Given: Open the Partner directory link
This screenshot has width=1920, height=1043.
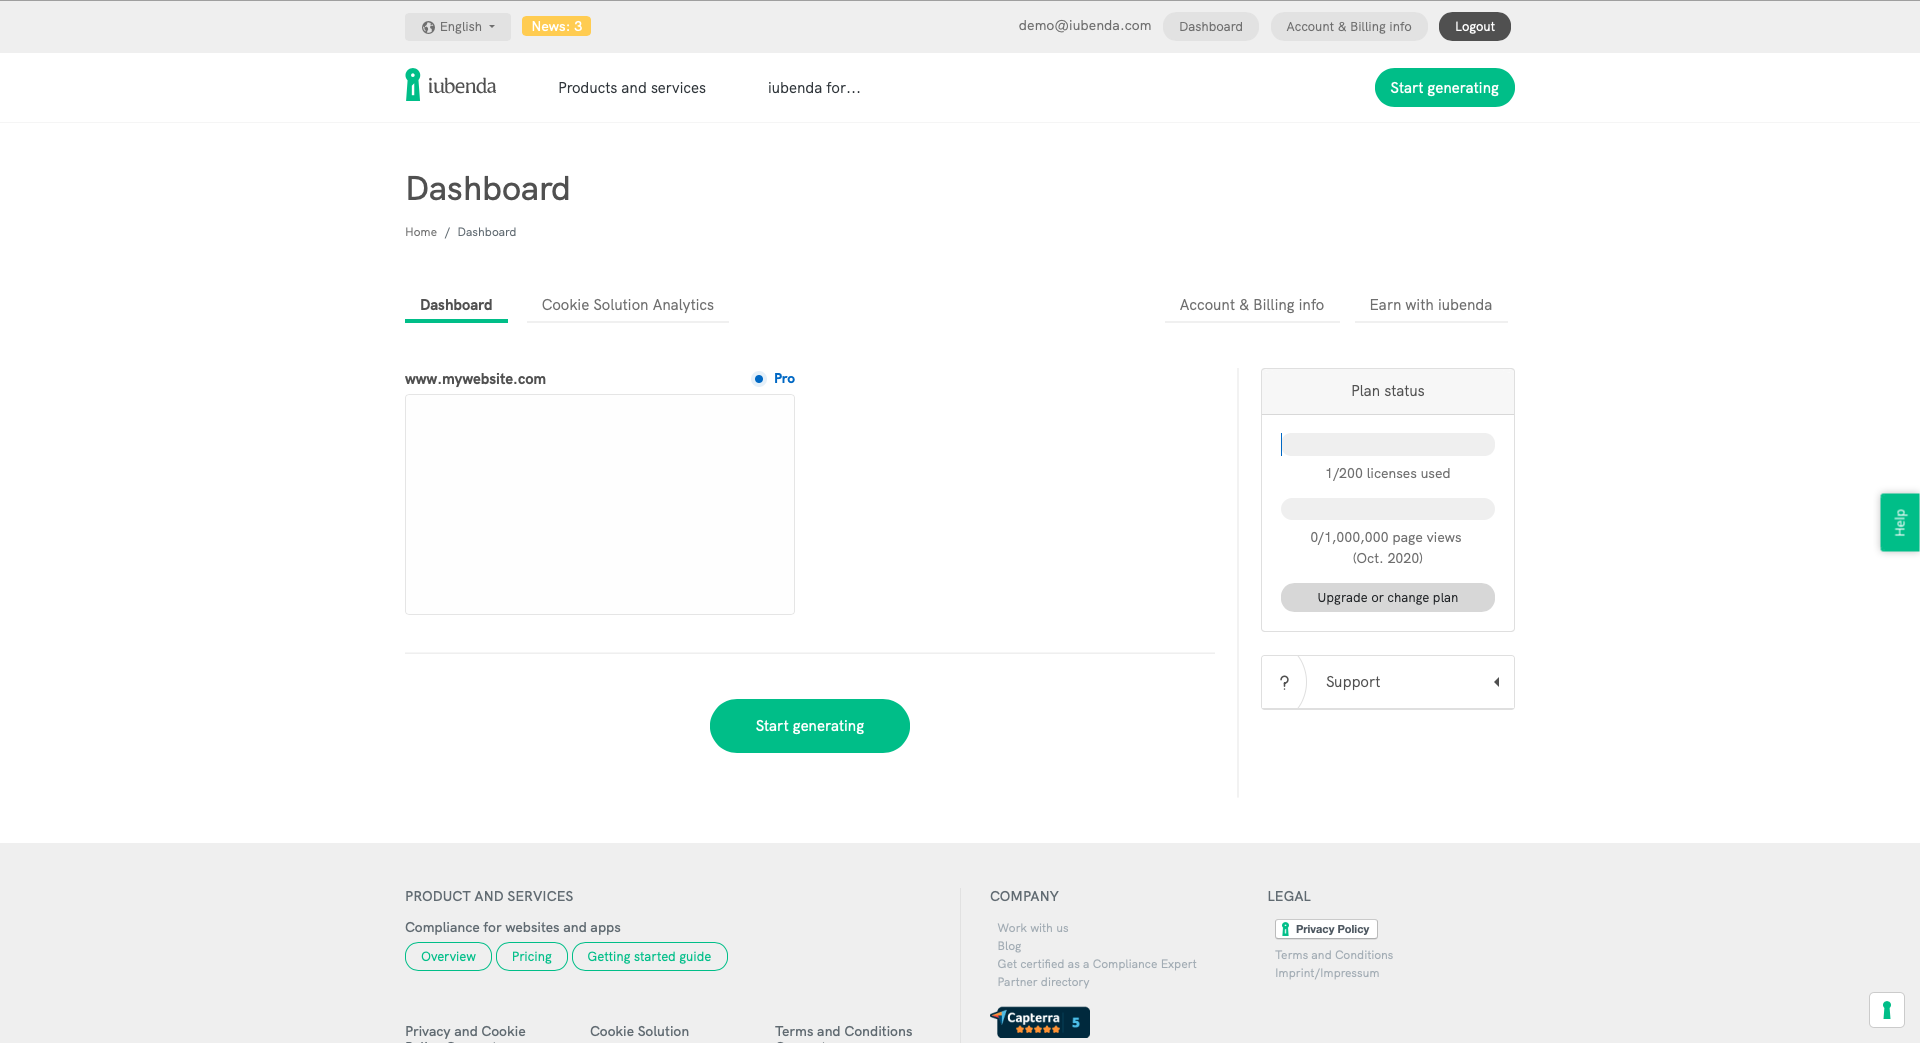Looking at the screenshot, I should (x=1043, y=982).
